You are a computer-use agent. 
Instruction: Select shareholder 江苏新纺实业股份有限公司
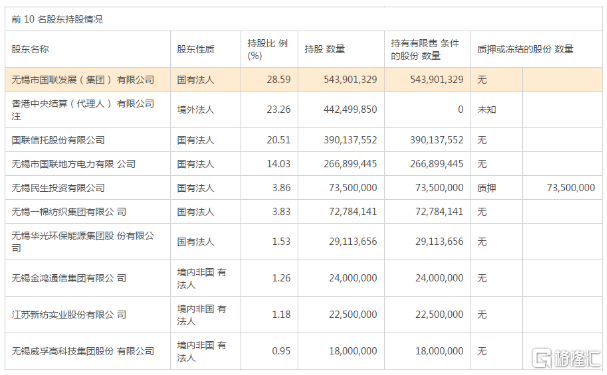point(69,315)
